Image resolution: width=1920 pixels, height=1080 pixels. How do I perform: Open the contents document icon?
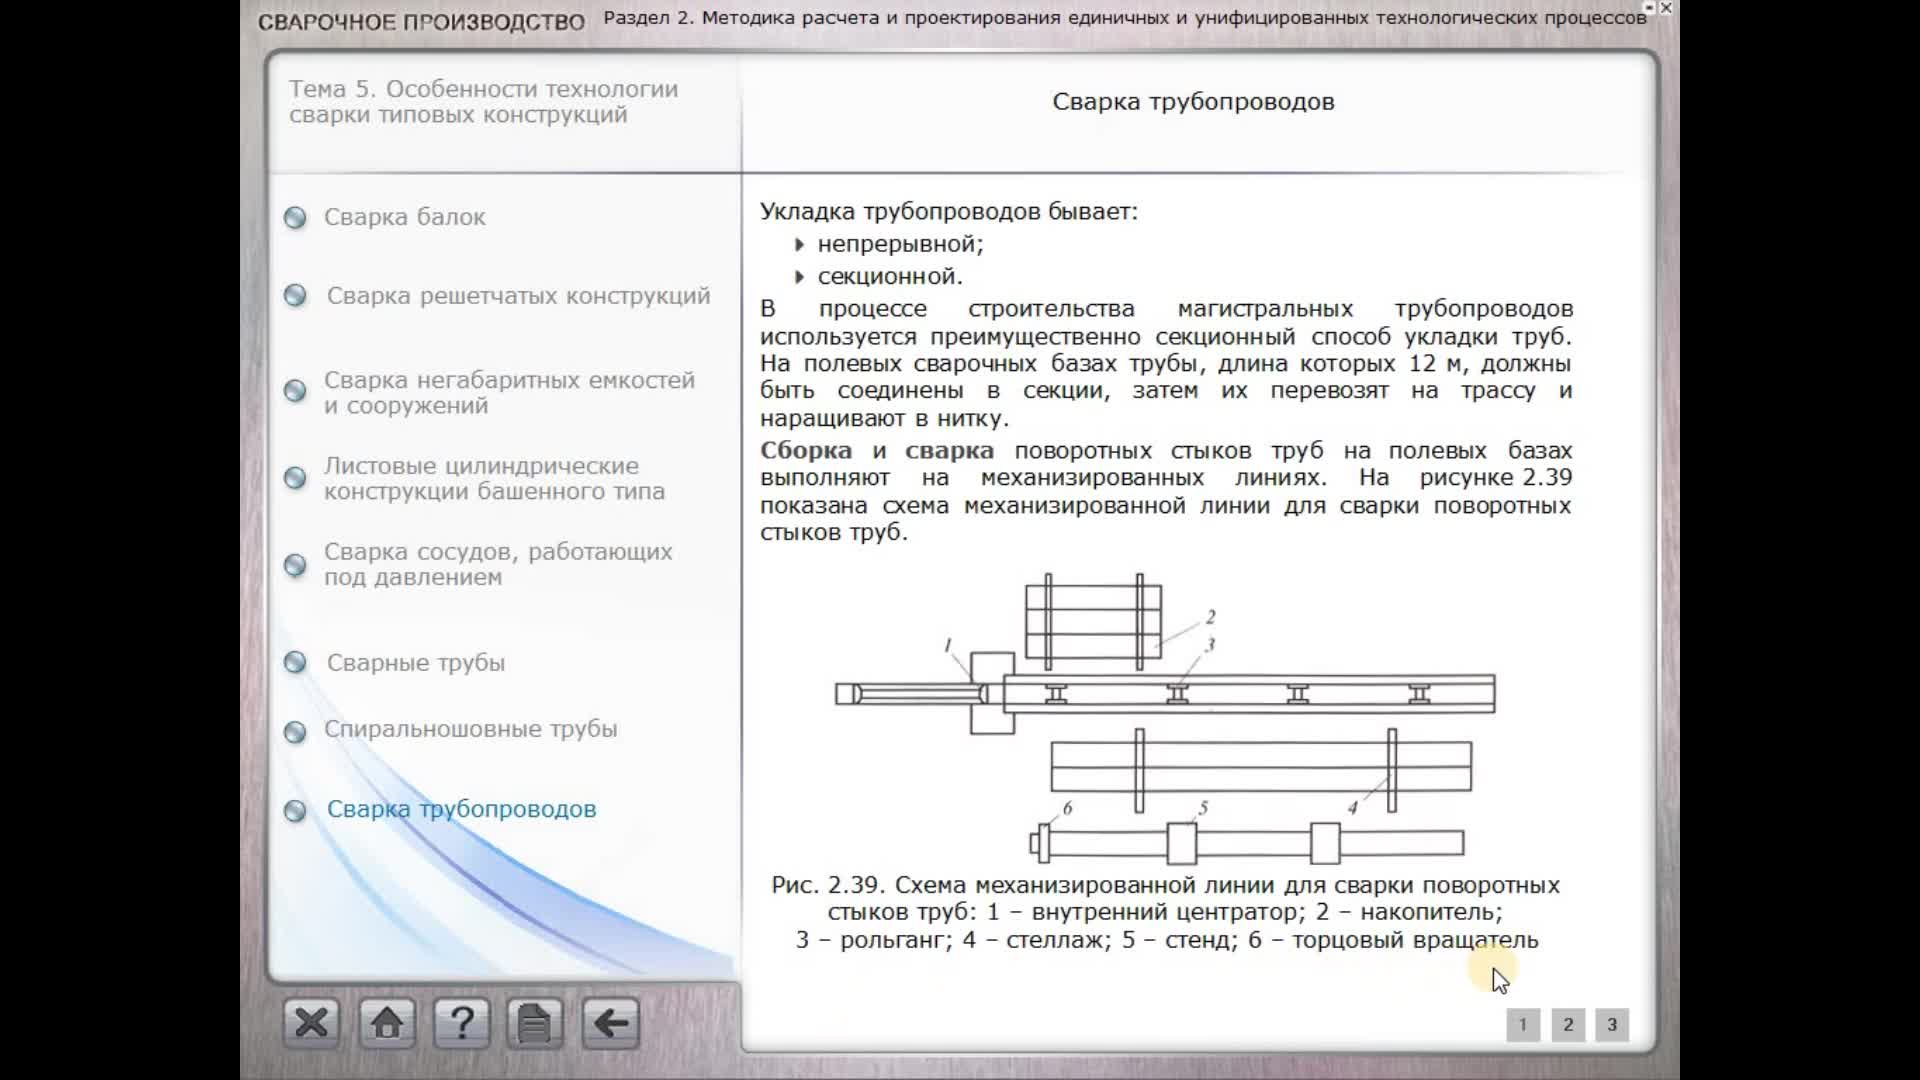point(535,1023)
